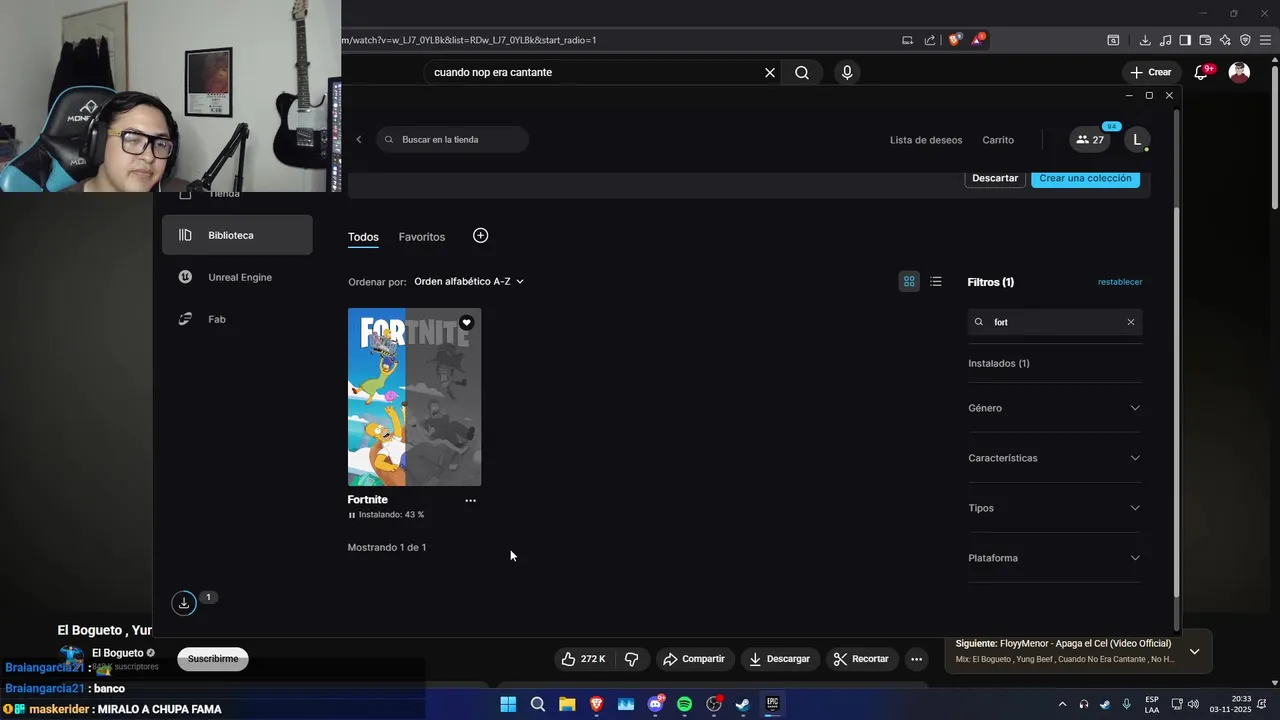
Task: Toggle the Instalados (1) filter
Action: click(x=999, y=363)
